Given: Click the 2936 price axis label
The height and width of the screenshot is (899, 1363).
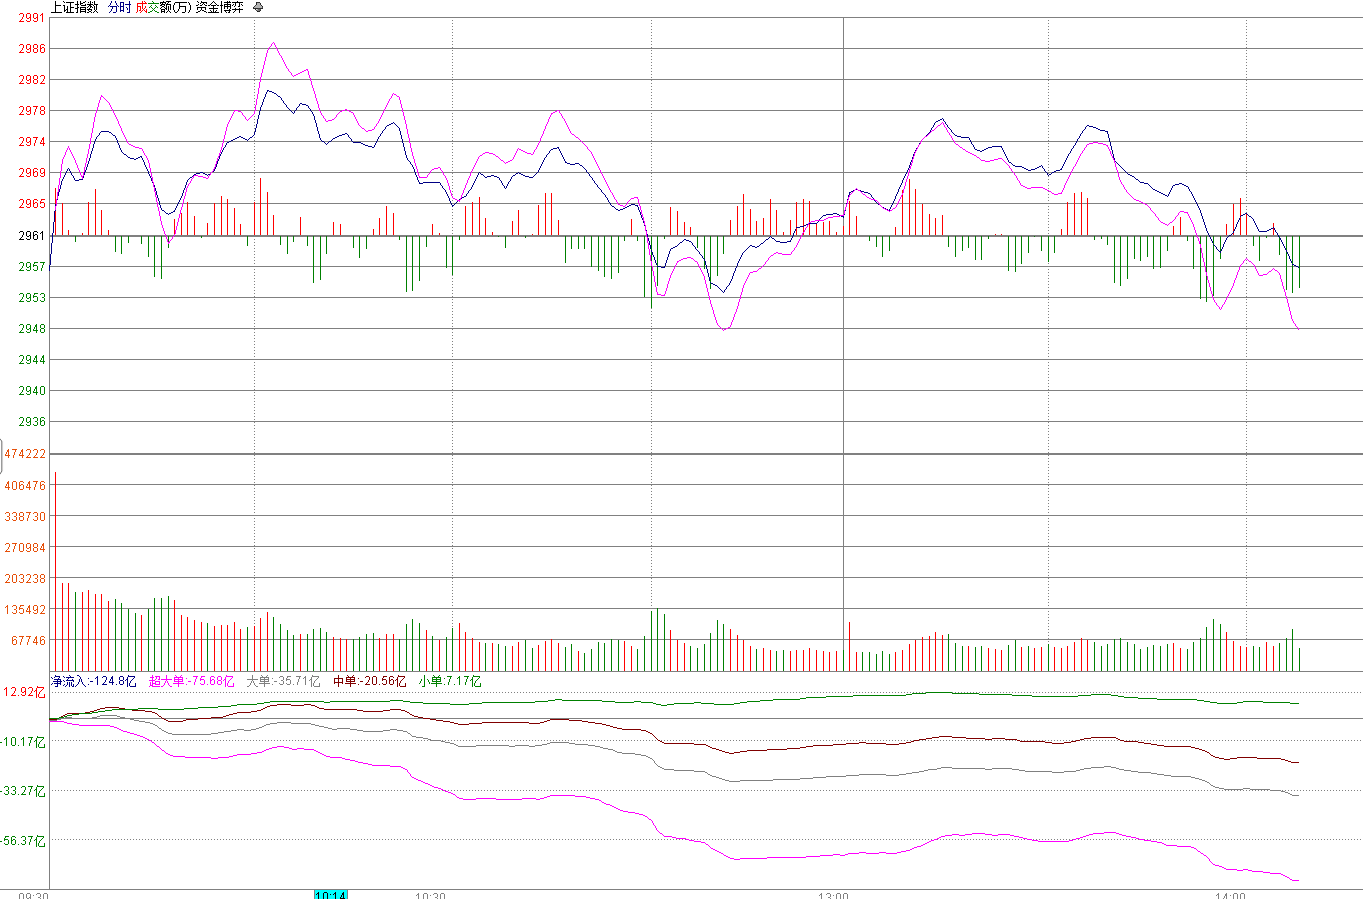Looking at the screenshot, I should pyautogui.click(x=32, y=421).
